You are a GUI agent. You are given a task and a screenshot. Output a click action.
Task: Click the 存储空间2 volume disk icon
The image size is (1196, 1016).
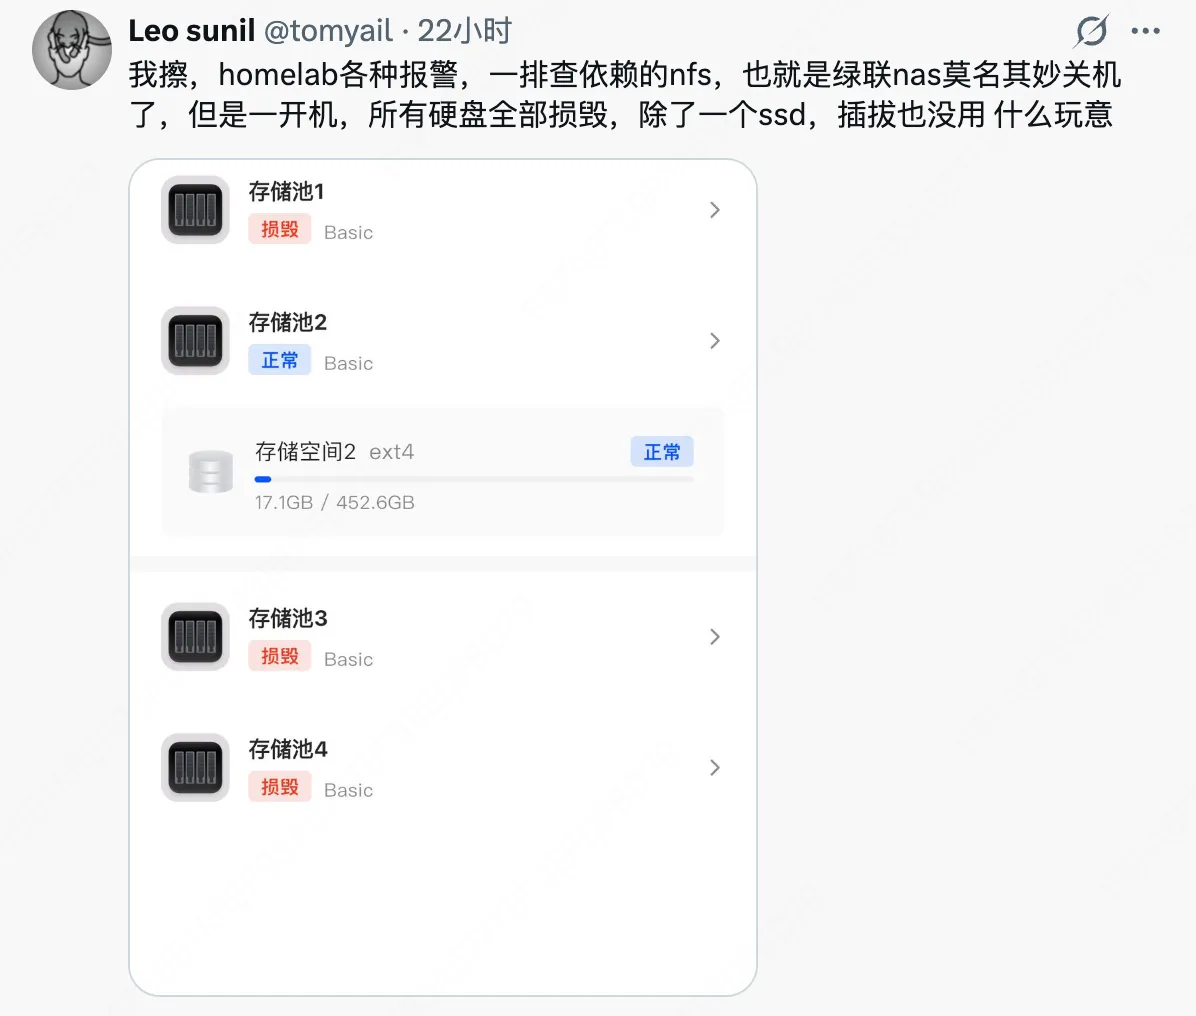pyautogui.click(x=211, y=471)
